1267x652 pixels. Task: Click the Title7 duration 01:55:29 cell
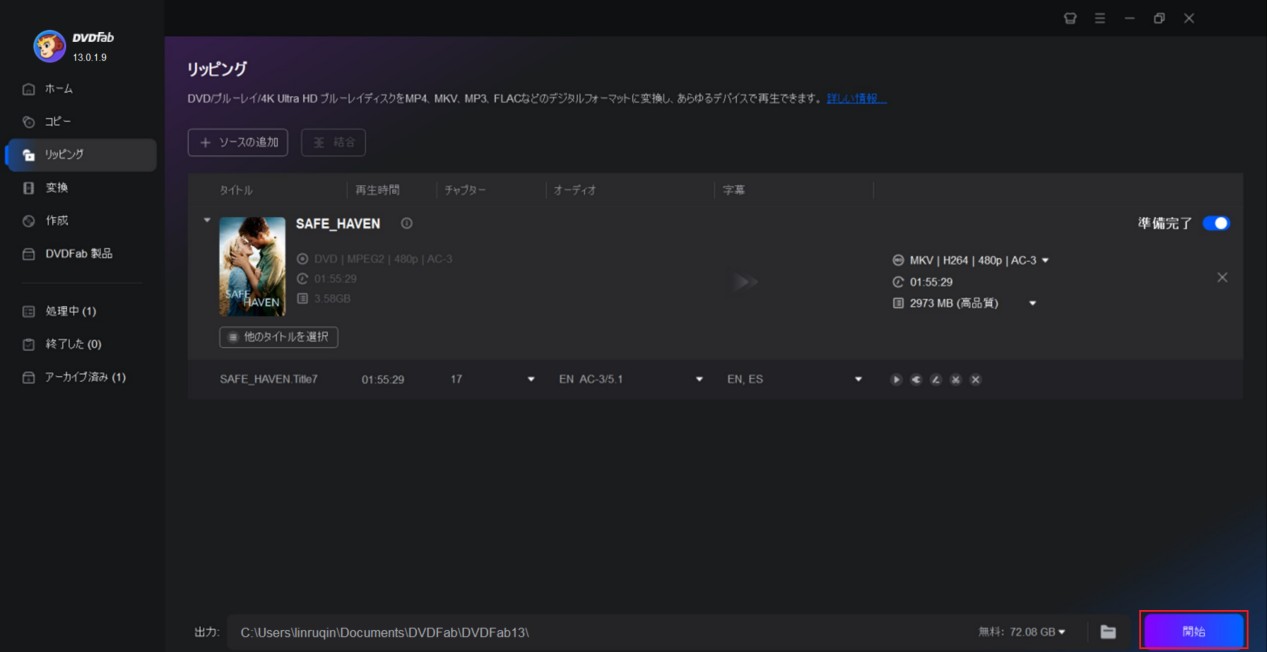click(x=383, y=380)
